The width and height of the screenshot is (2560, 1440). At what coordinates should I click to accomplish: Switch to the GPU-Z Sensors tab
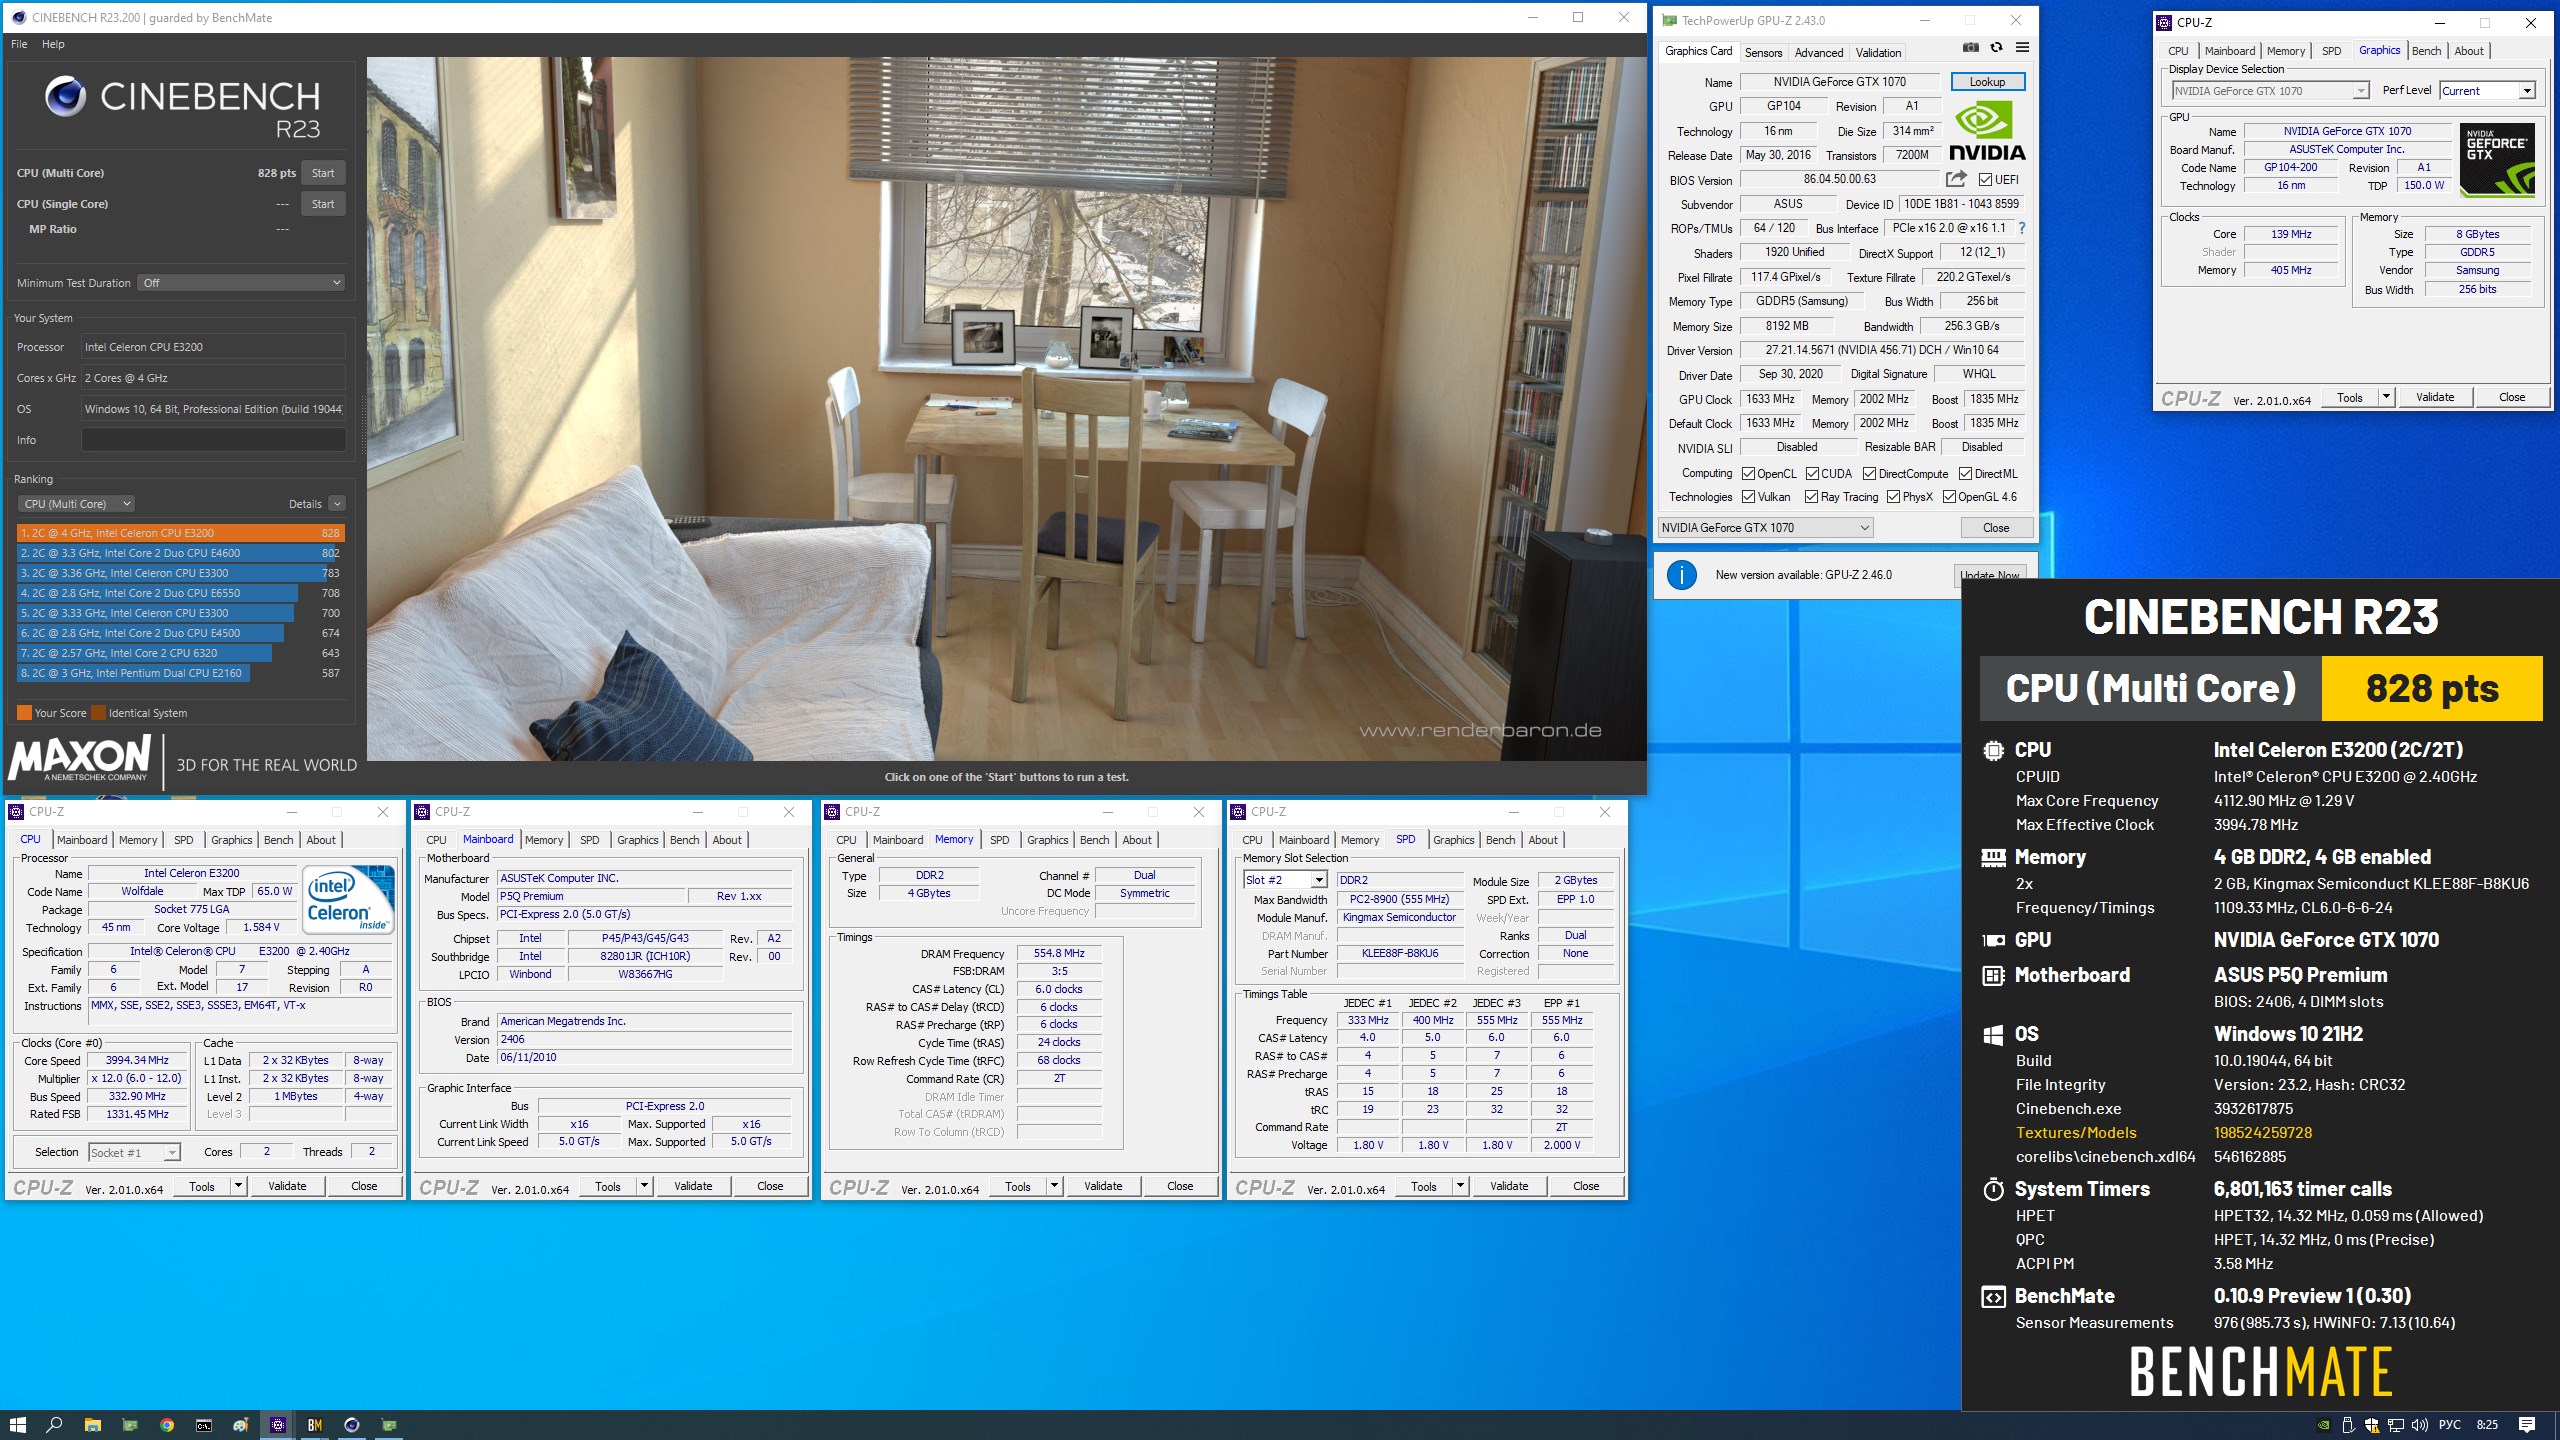(1763, 53)
